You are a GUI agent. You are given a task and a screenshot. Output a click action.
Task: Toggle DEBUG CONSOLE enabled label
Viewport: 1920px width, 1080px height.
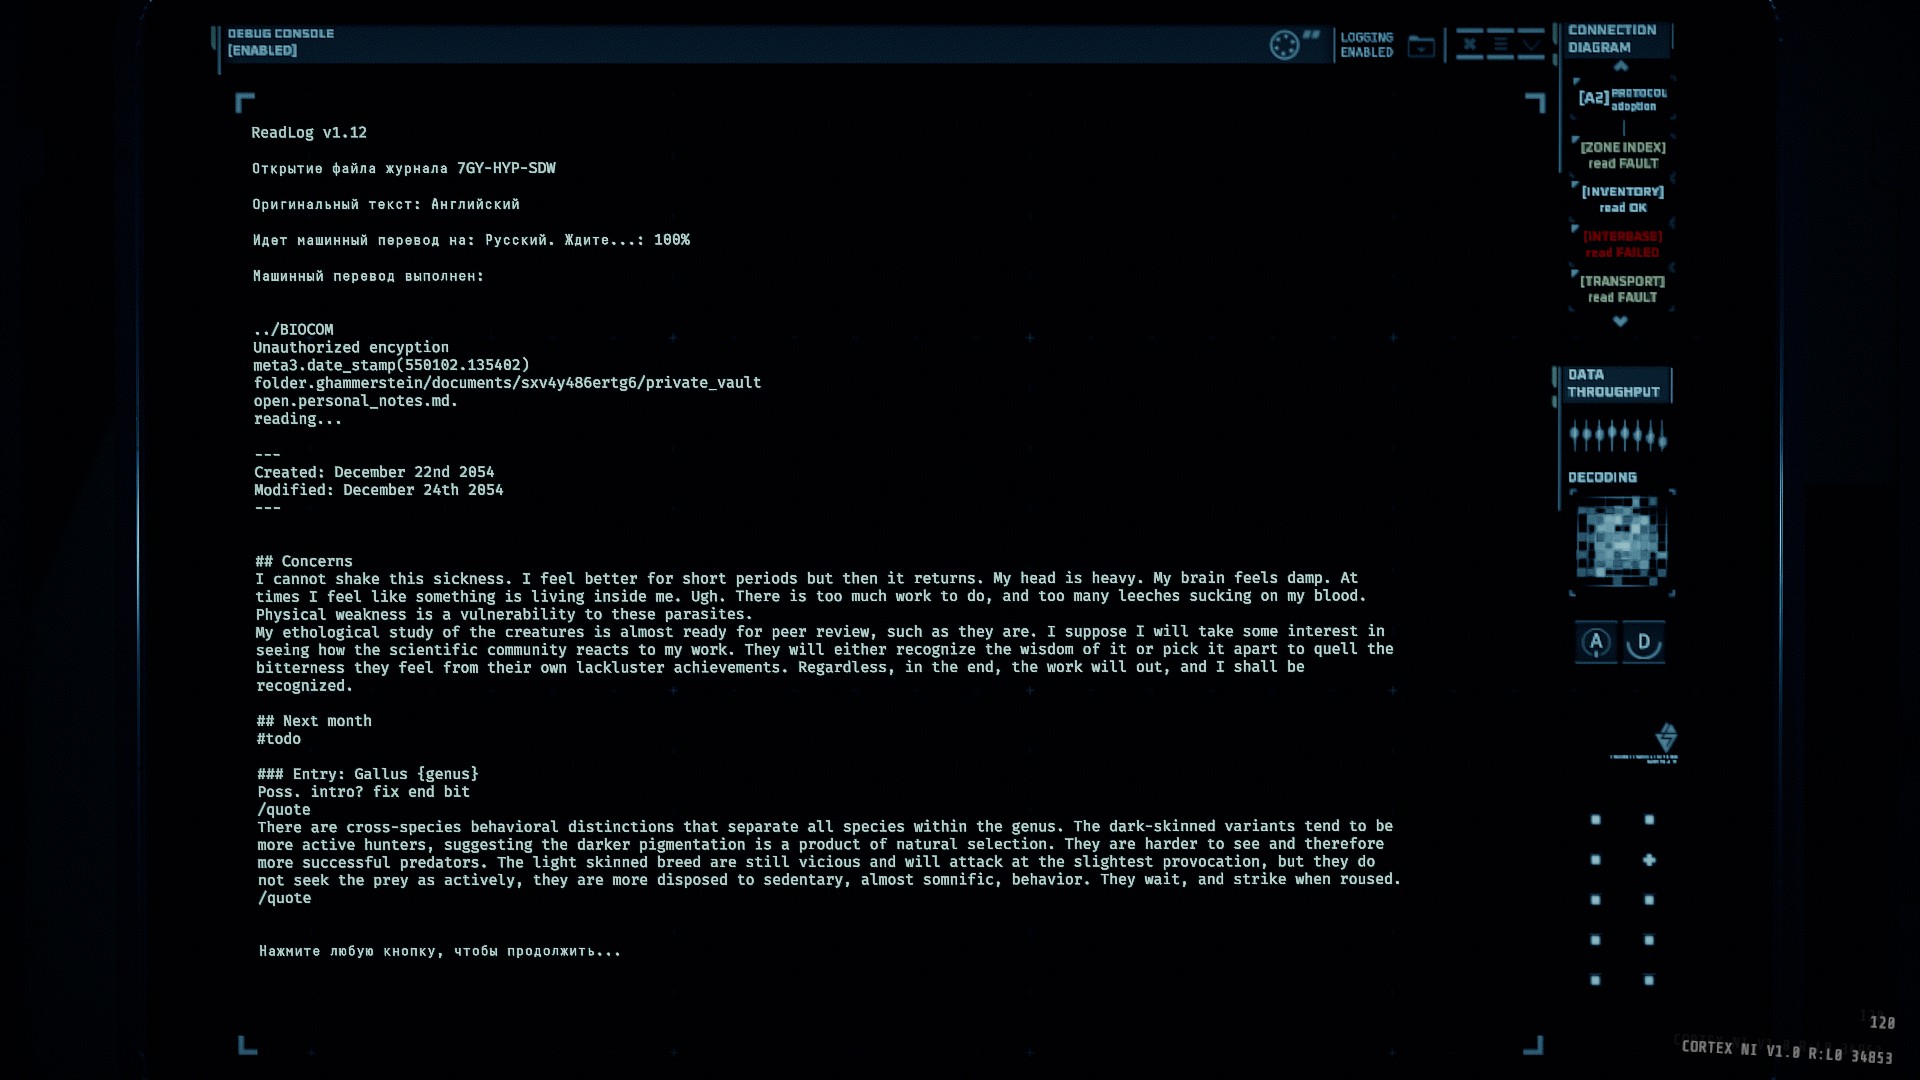(280, 42)
